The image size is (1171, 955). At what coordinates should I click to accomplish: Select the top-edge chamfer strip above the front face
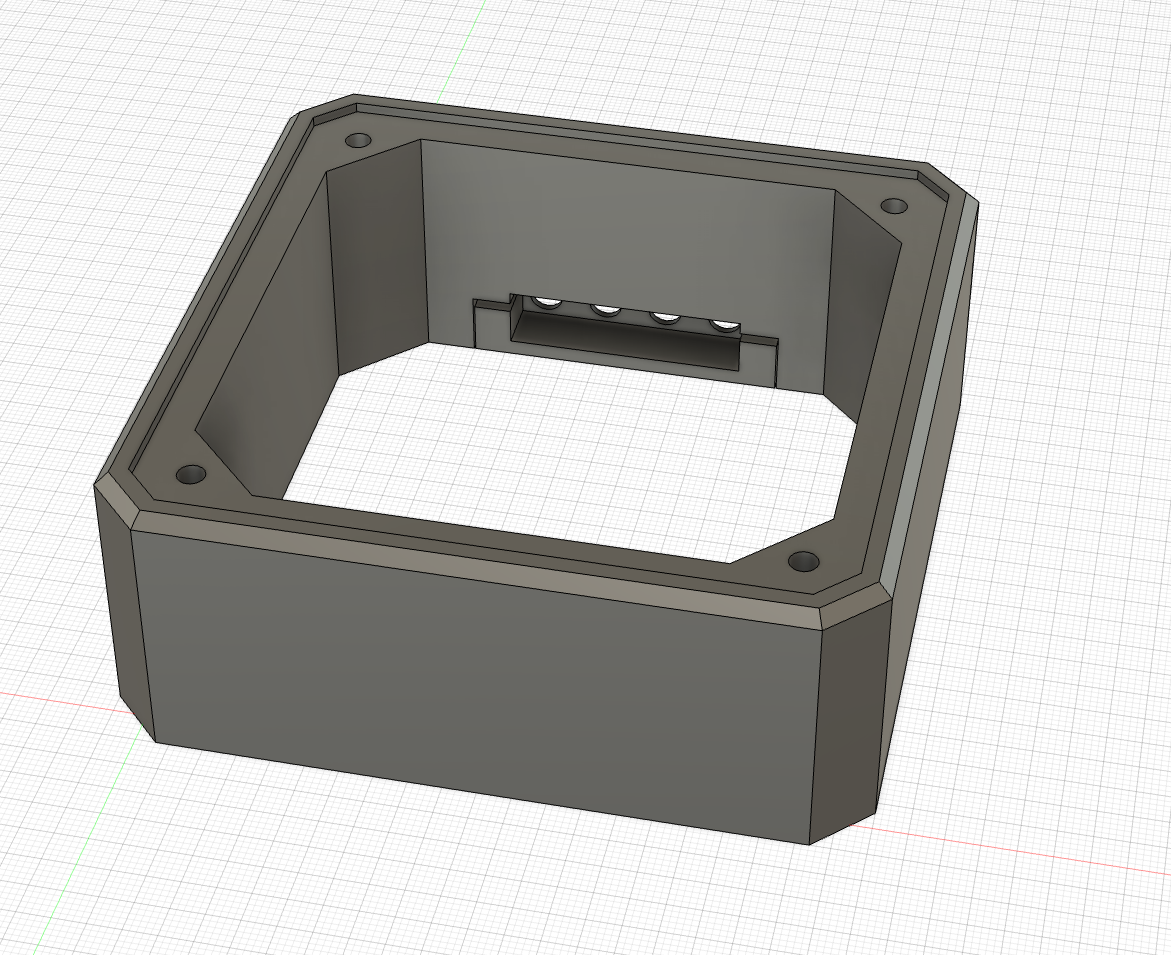point(478,569)
